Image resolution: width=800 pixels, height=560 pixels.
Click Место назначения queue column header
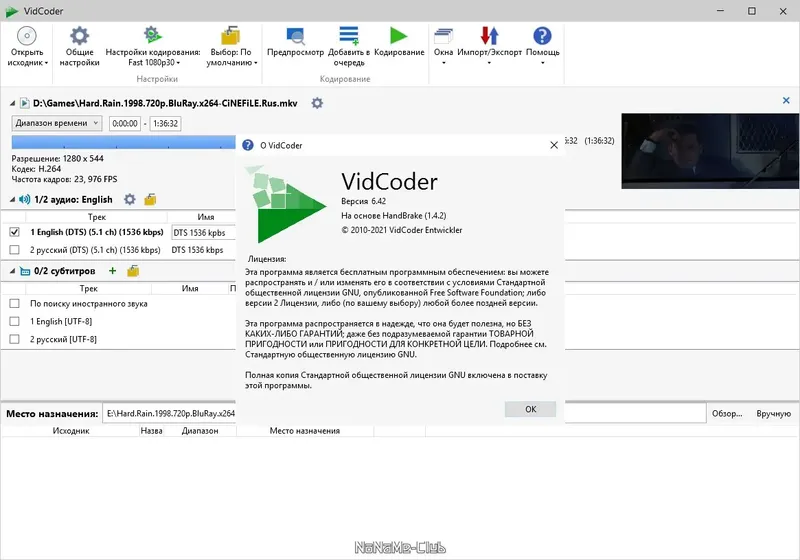click(x=305, y=431)
